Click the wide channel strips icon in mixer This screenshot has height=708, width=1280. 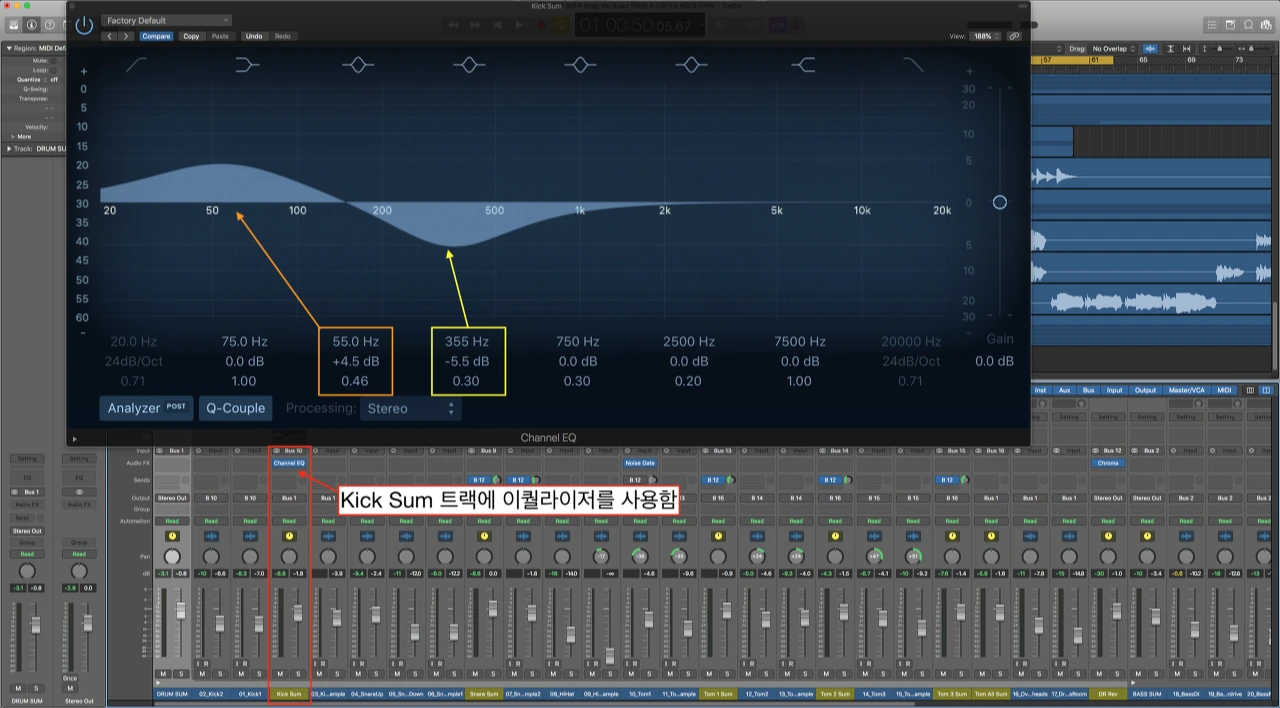click(1266, 390)
